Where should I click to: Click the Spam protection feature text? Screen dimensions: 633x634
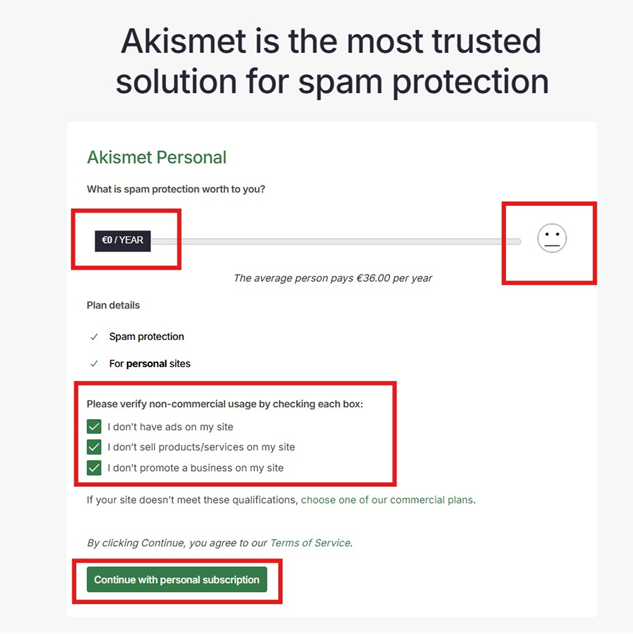pos(146,336)
